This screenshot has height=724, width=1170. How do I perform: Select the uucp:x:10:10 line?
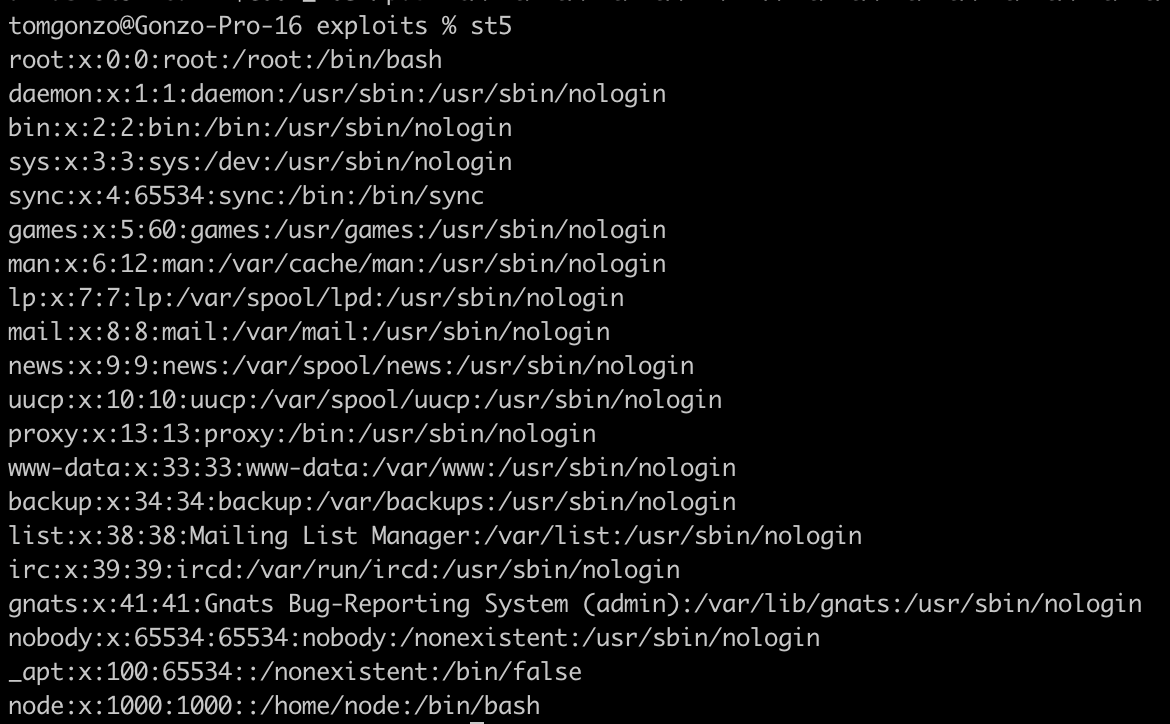(365, 399)
